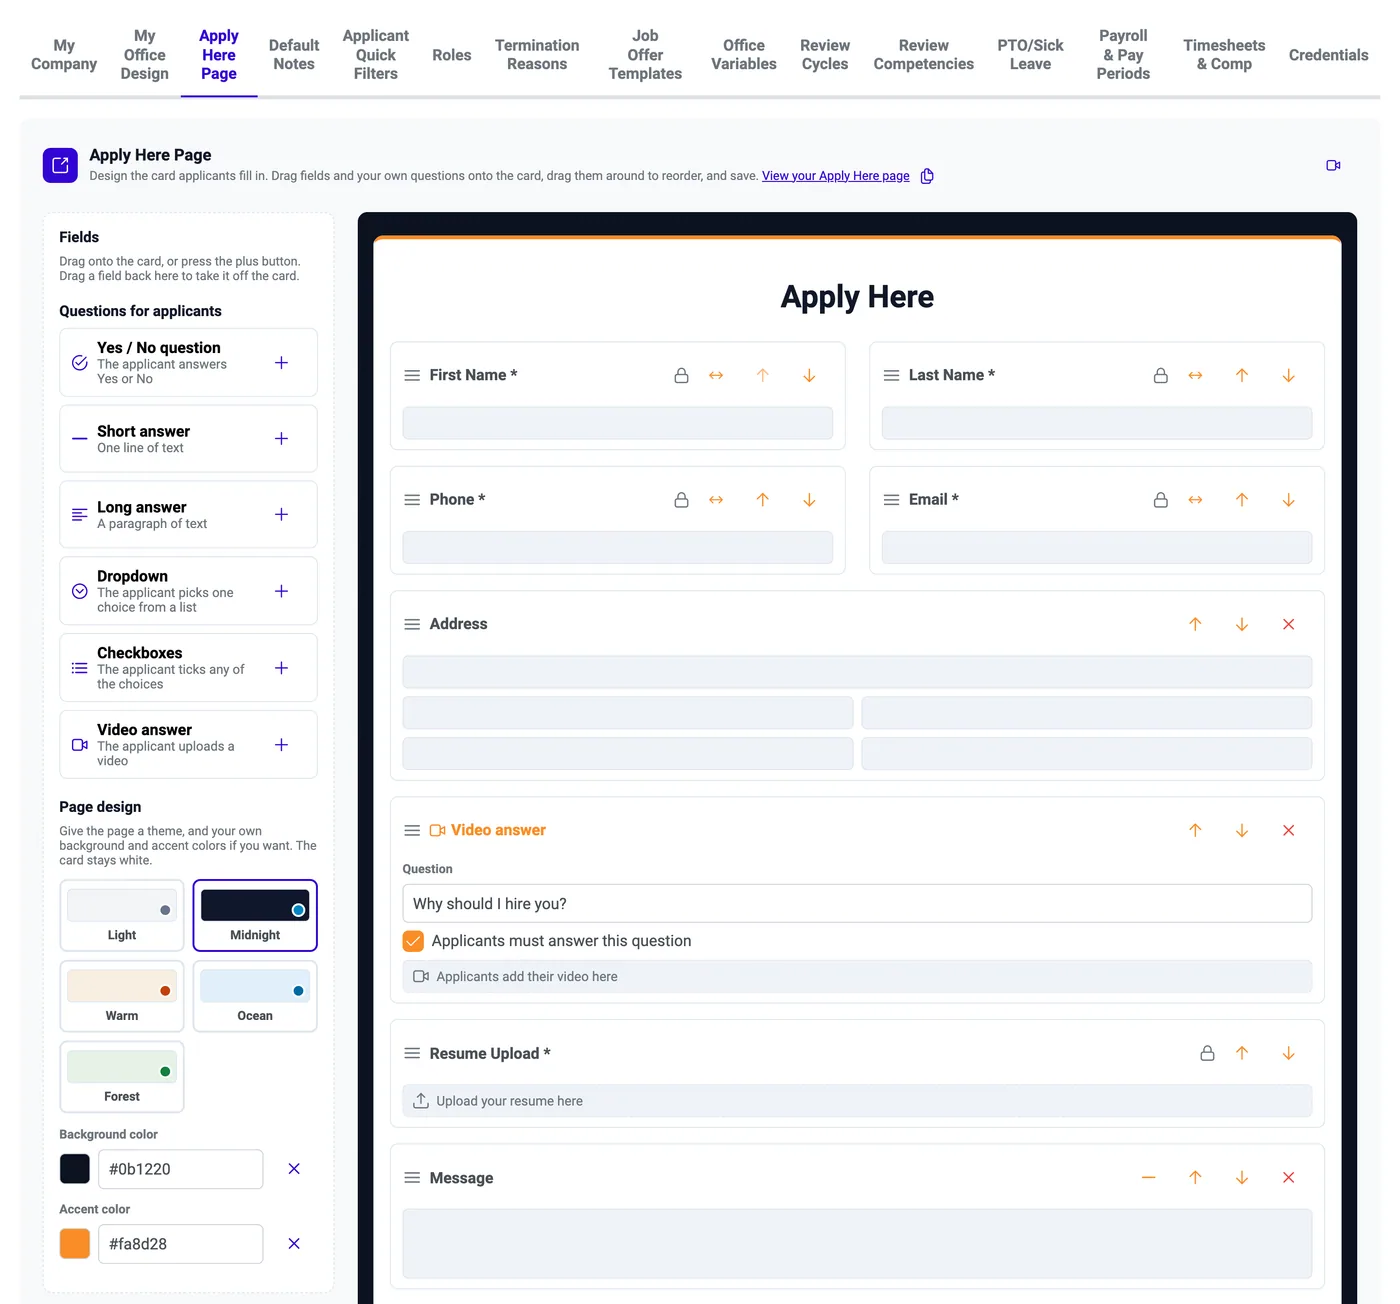
Task: Click the Message field's orange minus icon
Action: pos(1148,1178)
